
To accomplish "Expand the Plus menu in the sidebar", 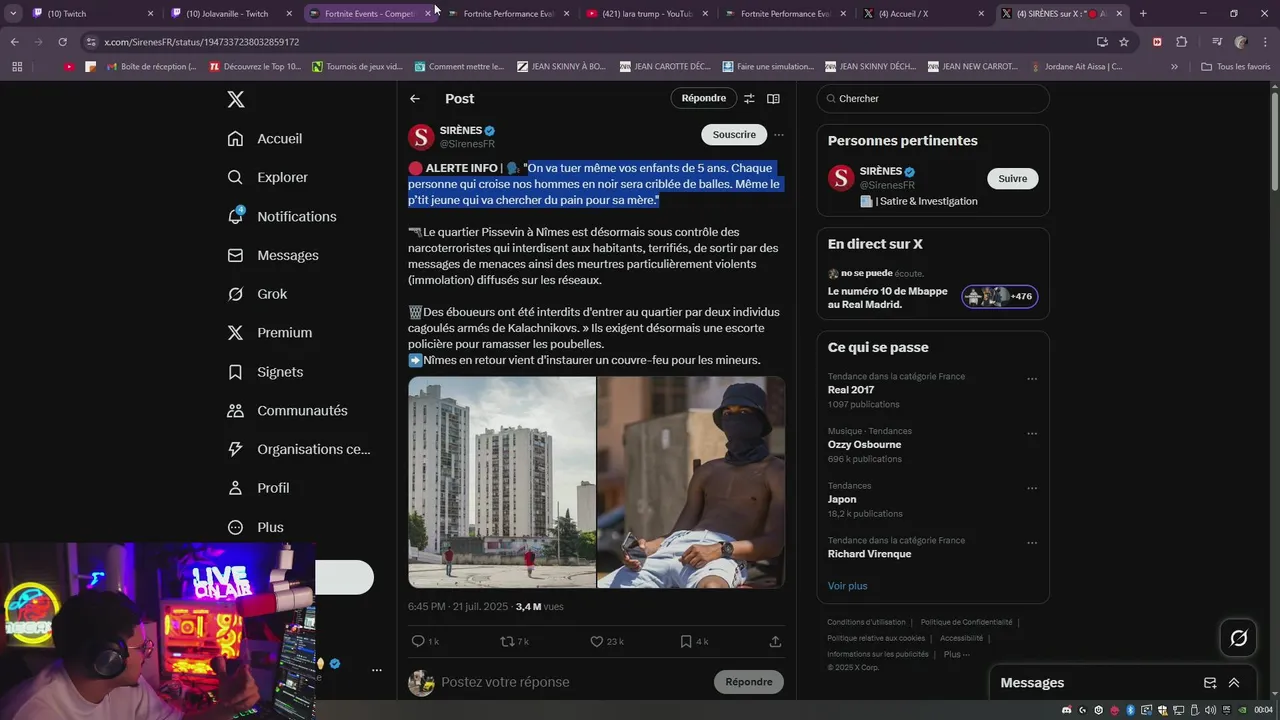I will pyautogui.click(x=255, y=527).
